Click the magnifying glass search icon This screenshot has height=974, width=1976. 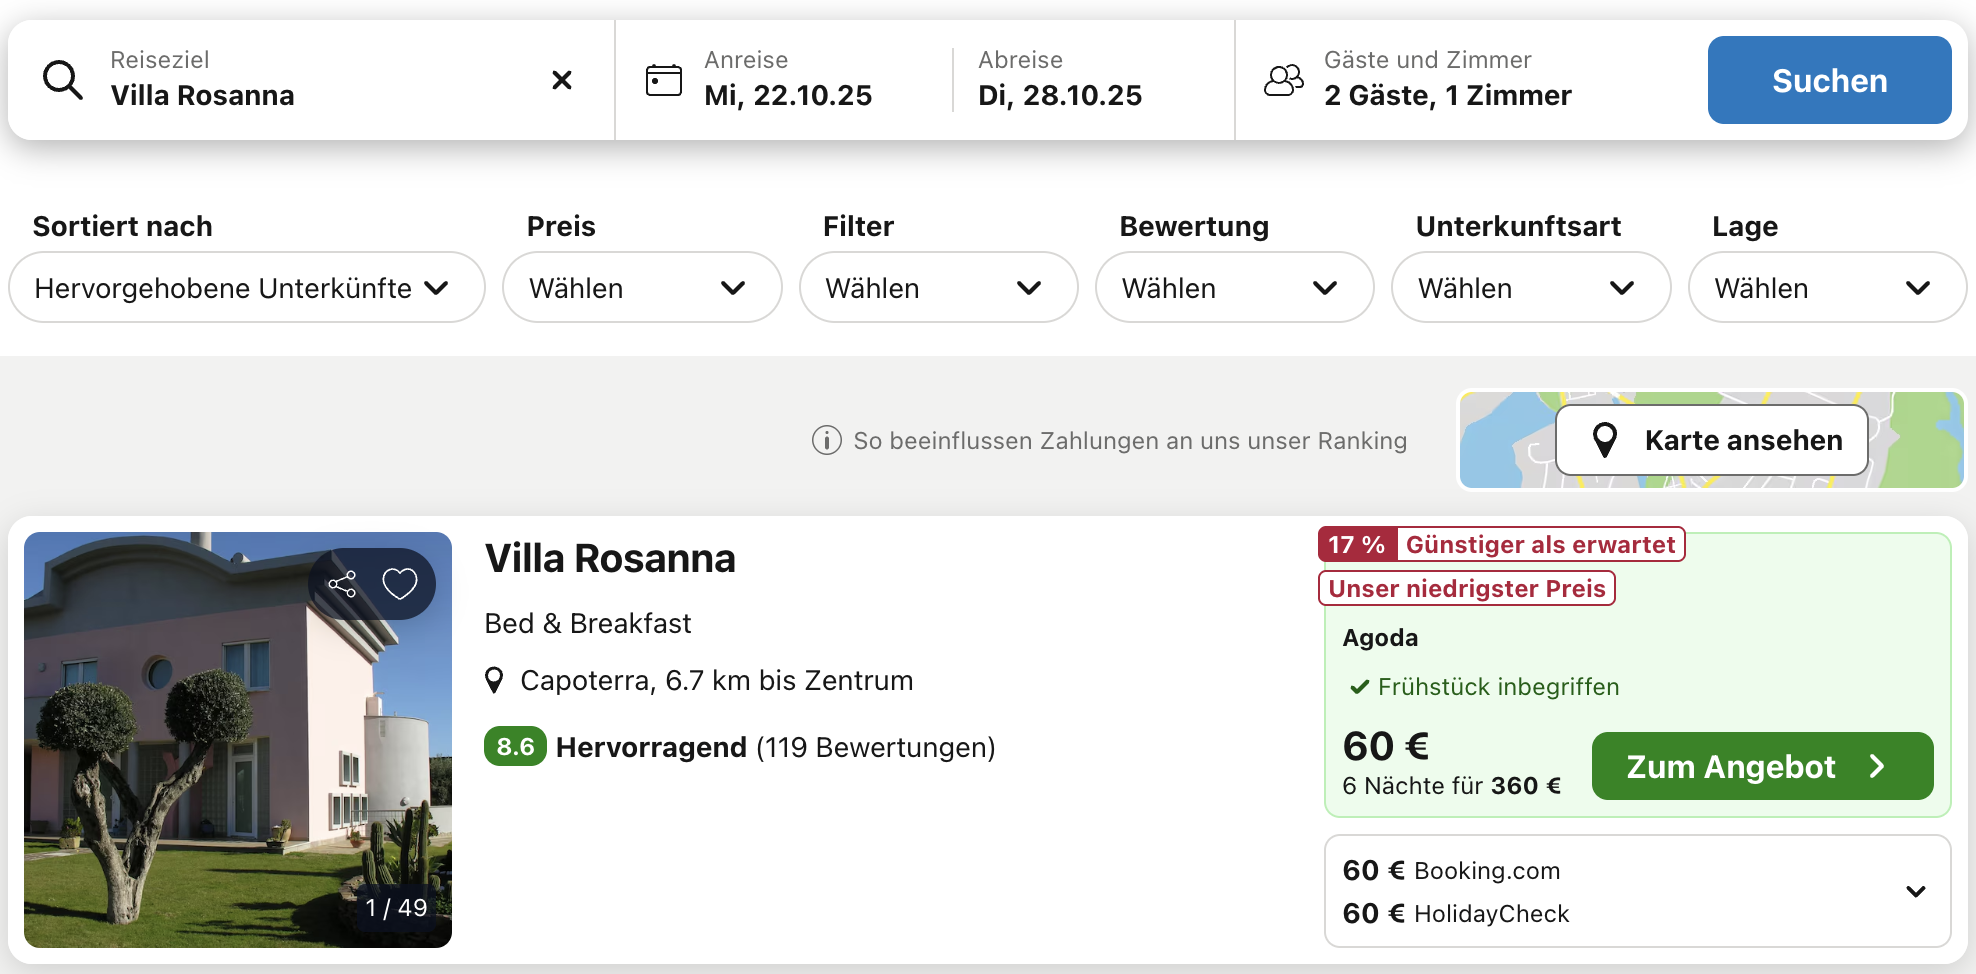coord(63,80)
